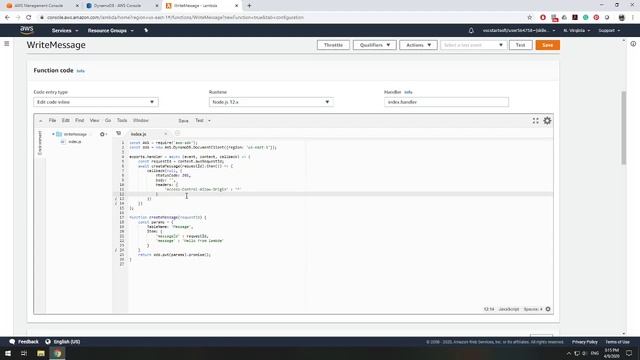Open the Services menu

tap(64, 31)
